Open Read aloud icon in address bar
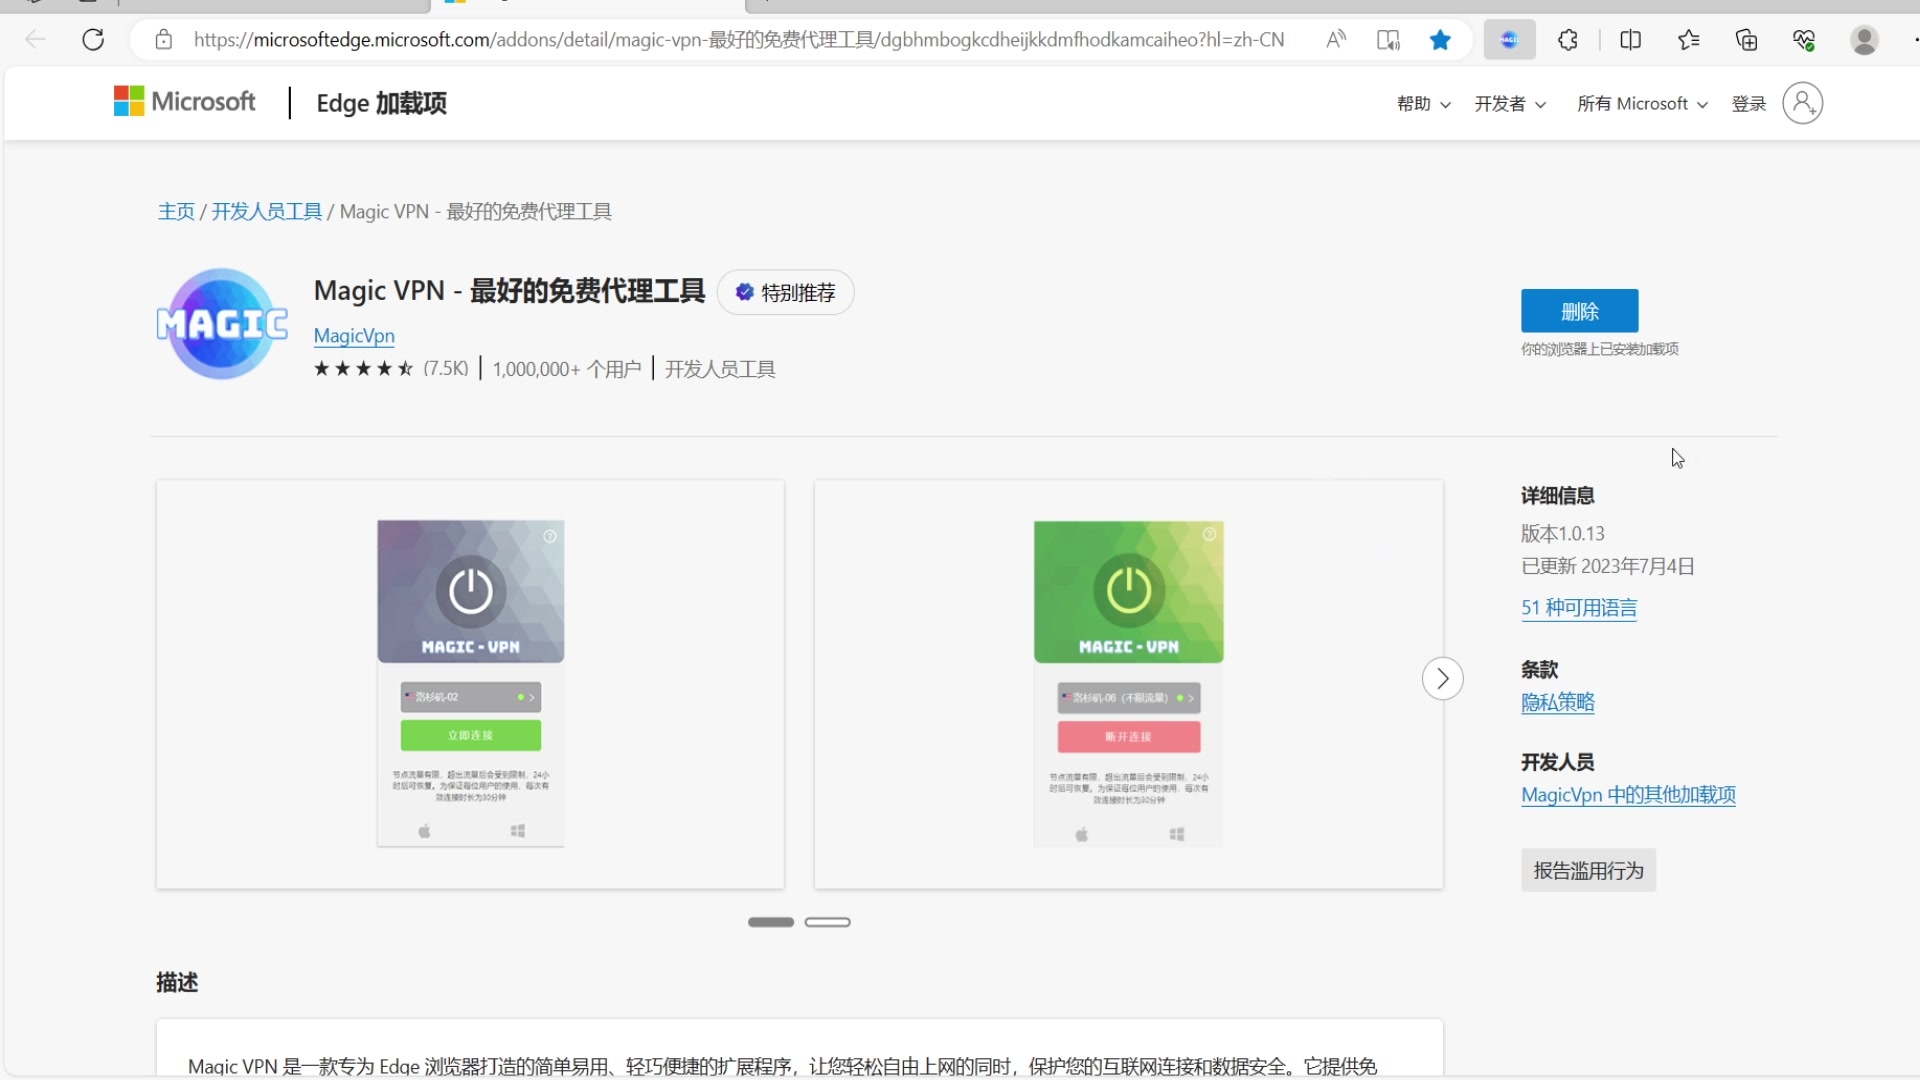 [1336, 40]
